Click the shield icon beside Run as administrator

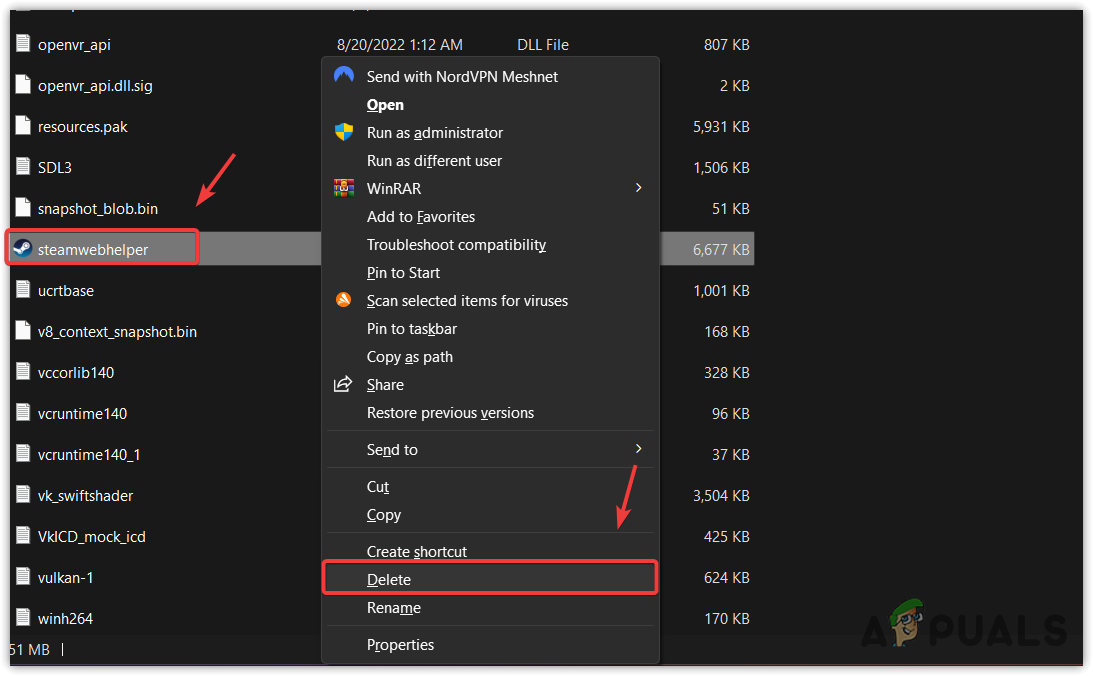coord(343,132)
